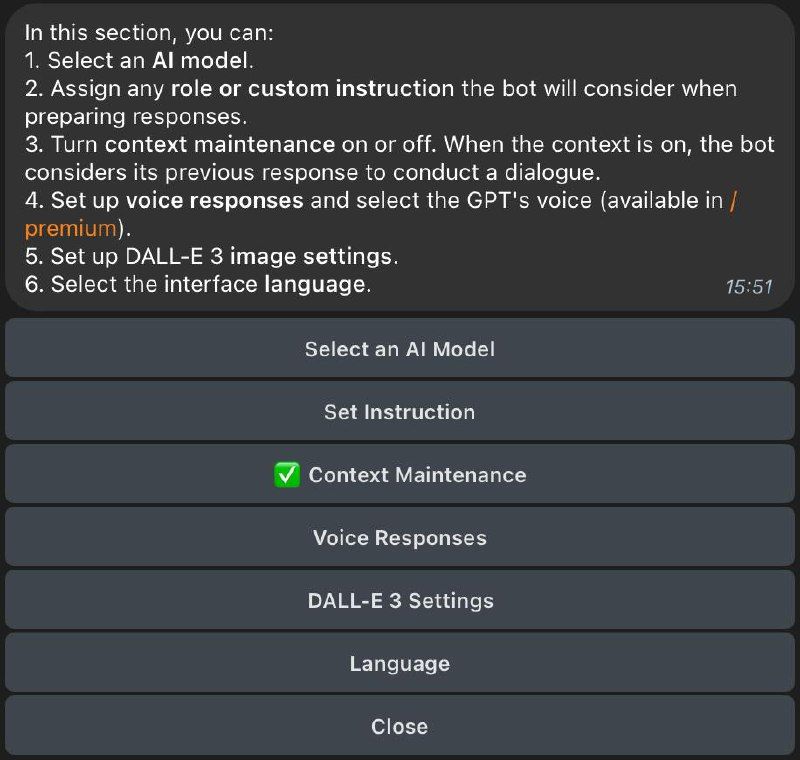Screen dimensions: 800x760
Task: Open DALL-E 3 Settings
Action: [x=400, y=600]
